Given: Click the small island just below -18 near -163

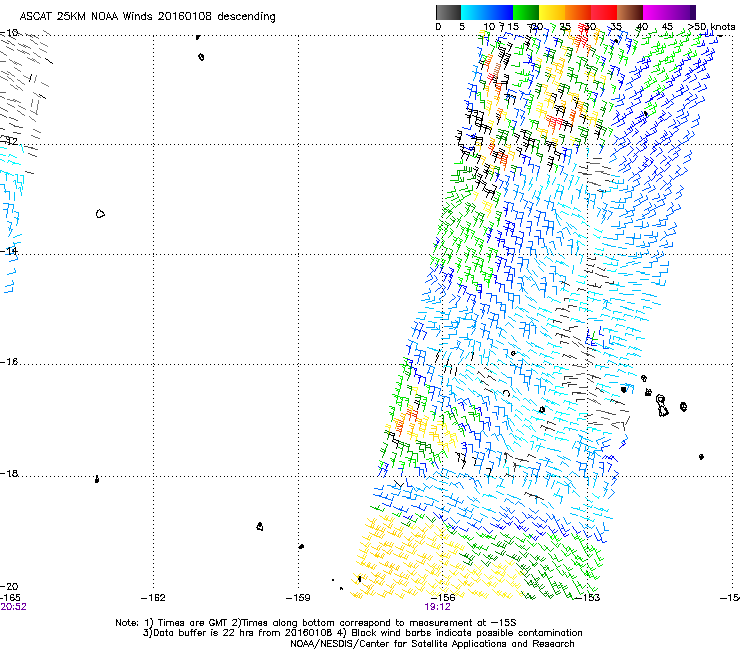Looking at the screenshot, I should 97,480.
